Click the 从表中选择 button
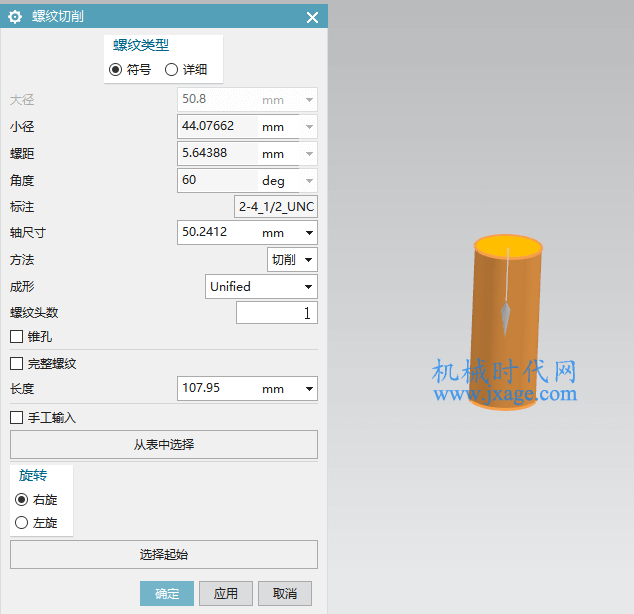 tap(164, 445)
